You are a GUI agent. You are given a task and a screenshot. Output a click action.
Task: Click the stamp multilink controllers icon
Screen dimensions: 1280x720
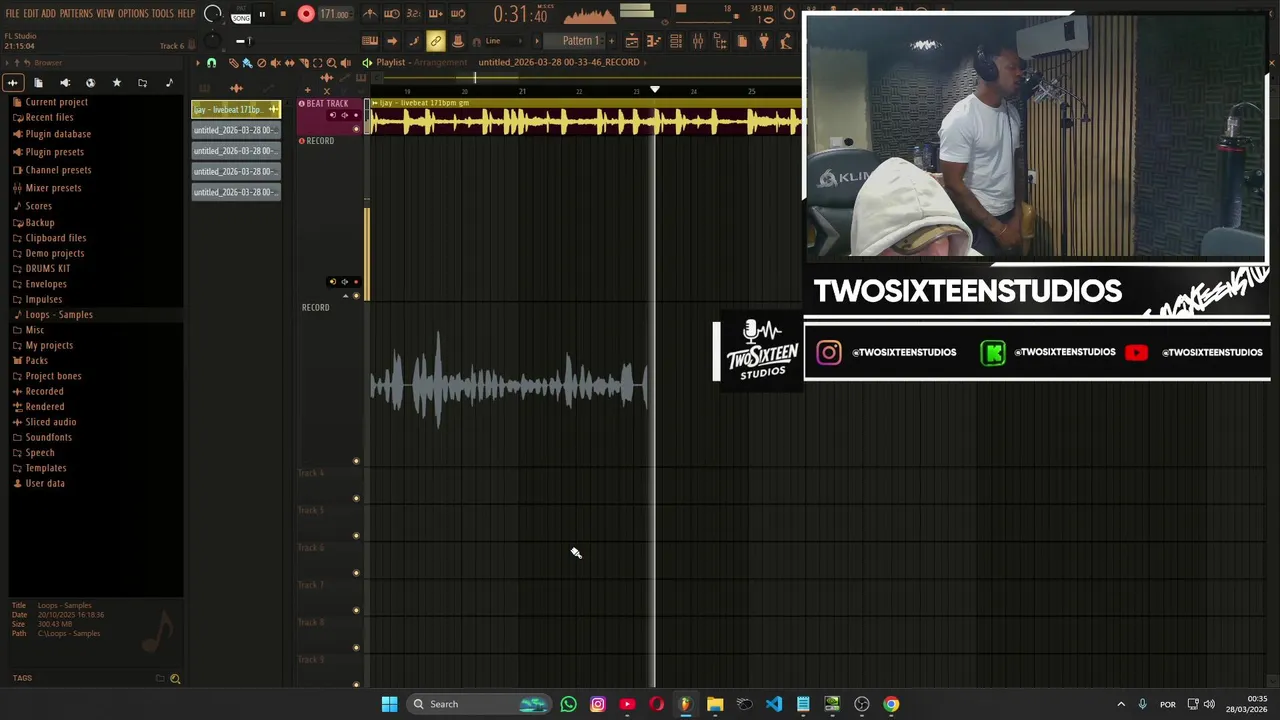click(458, 41)
